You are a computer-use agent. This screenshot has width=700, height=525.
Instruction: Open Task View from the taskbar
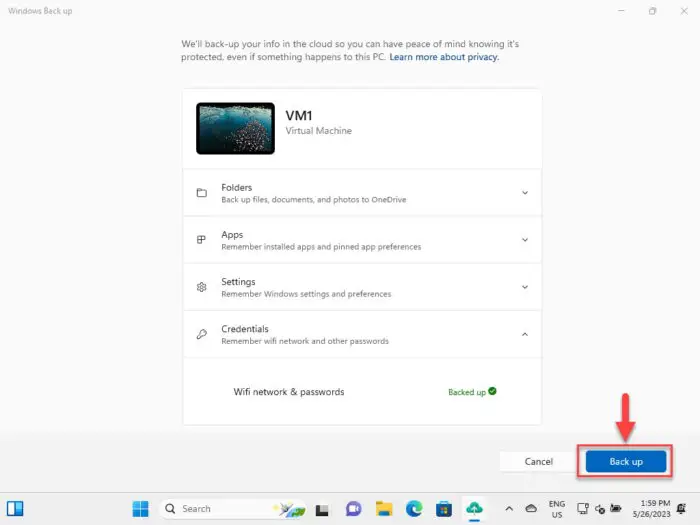click(x=322, y=509)
